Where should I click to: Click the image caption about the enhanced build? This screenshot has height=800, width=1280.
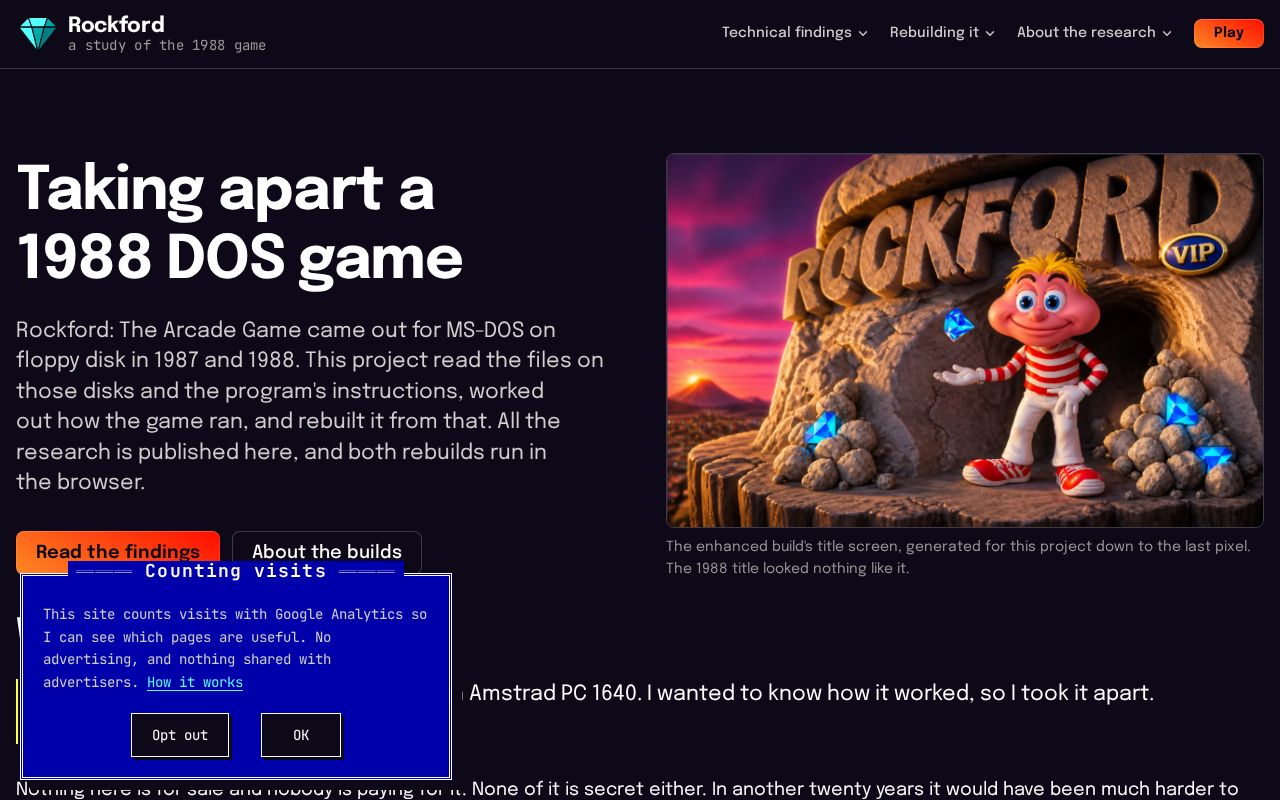pyautogui.click(x=958, y=557)
